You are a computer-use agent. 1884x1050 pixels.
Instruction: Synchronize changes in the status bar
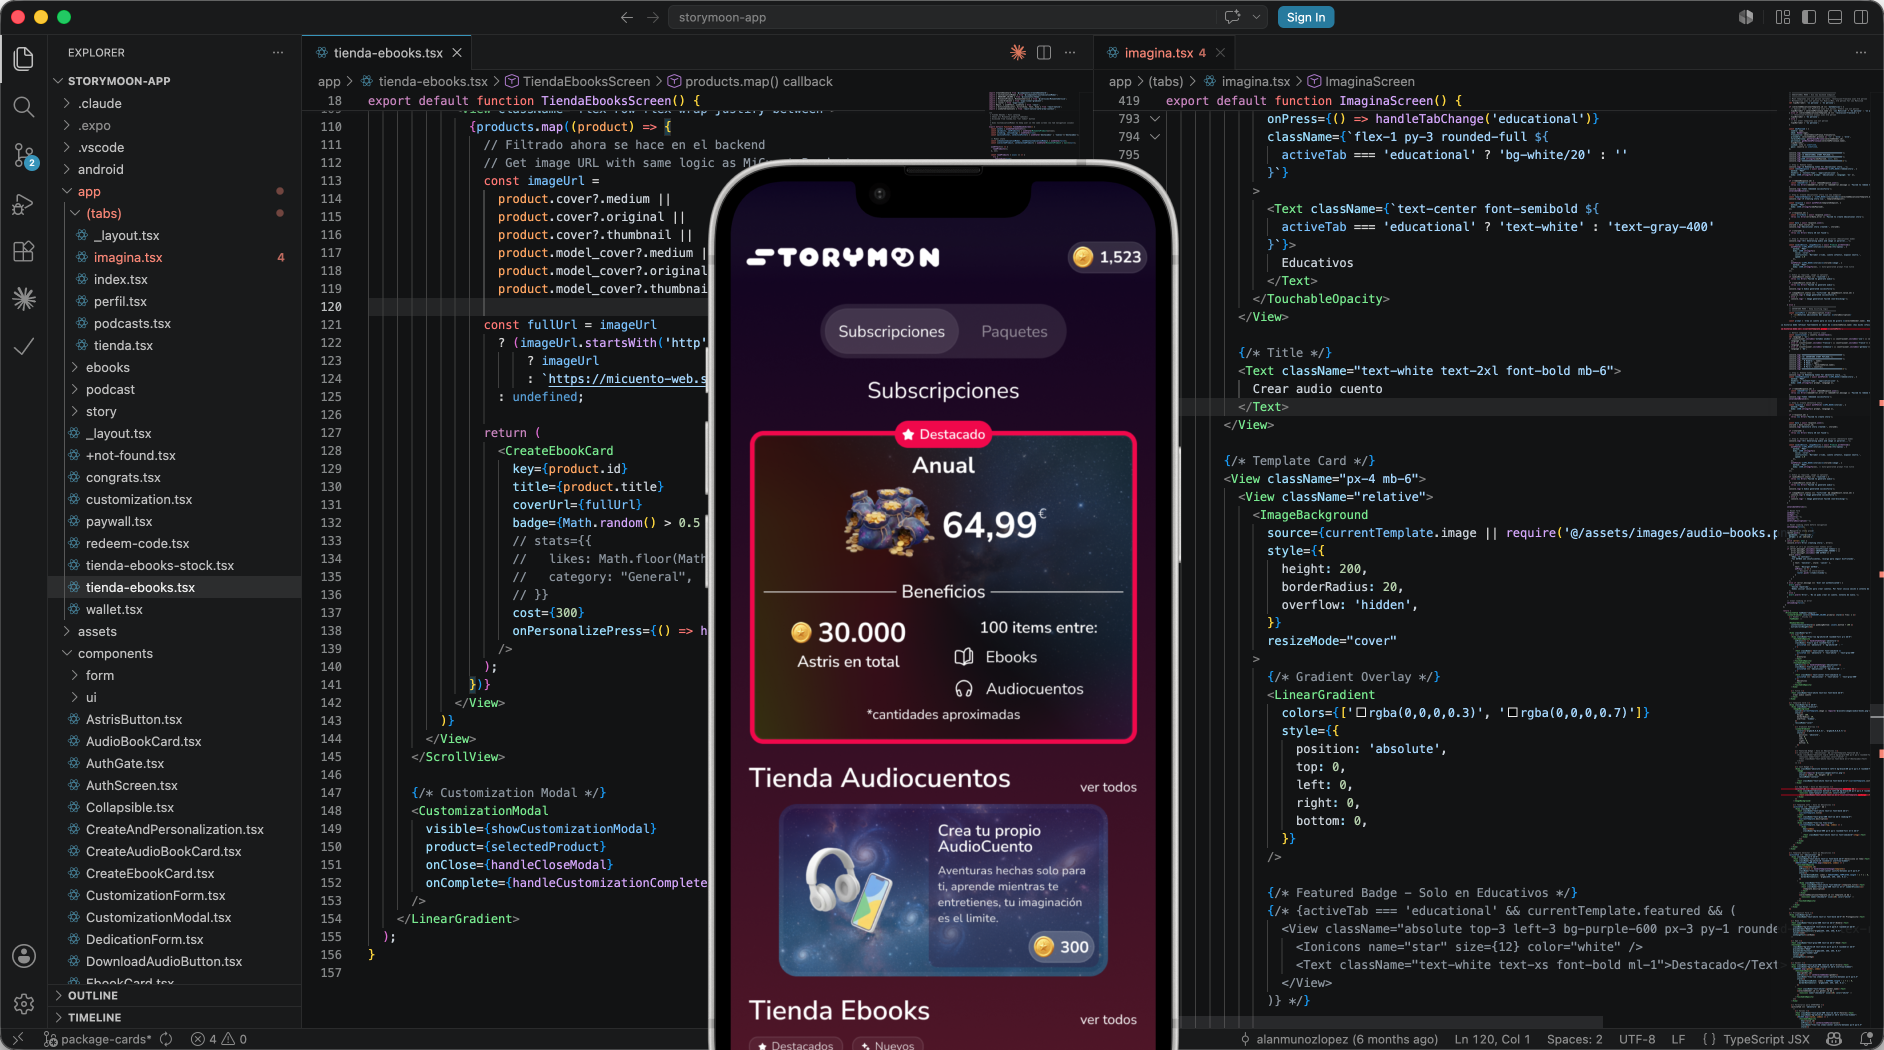[x=166, y=1039]
